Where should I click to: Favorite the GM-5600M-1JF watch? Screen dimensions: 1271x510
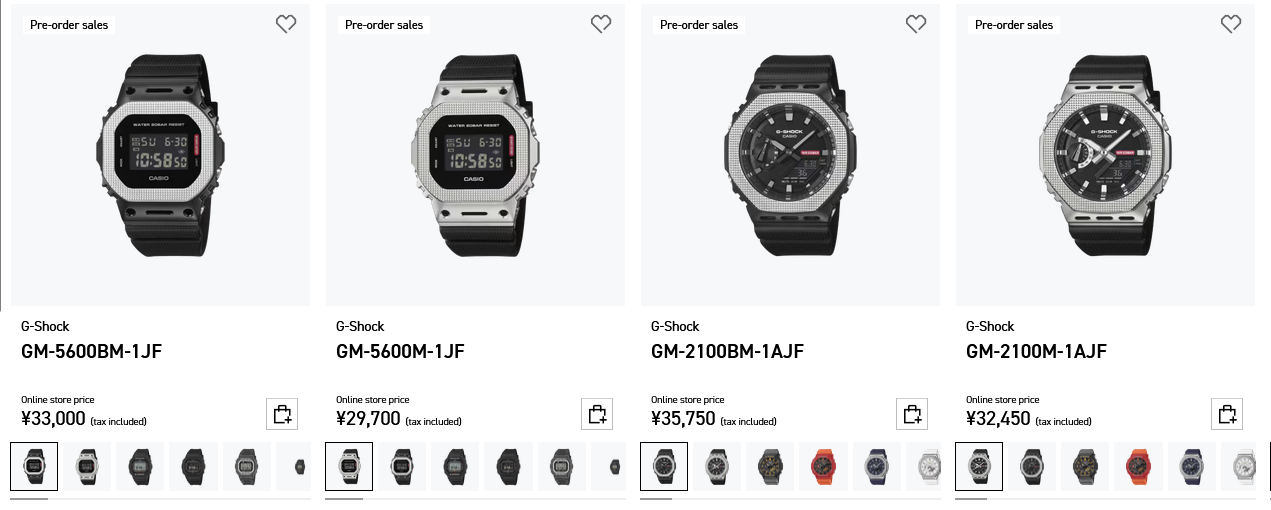601,24
